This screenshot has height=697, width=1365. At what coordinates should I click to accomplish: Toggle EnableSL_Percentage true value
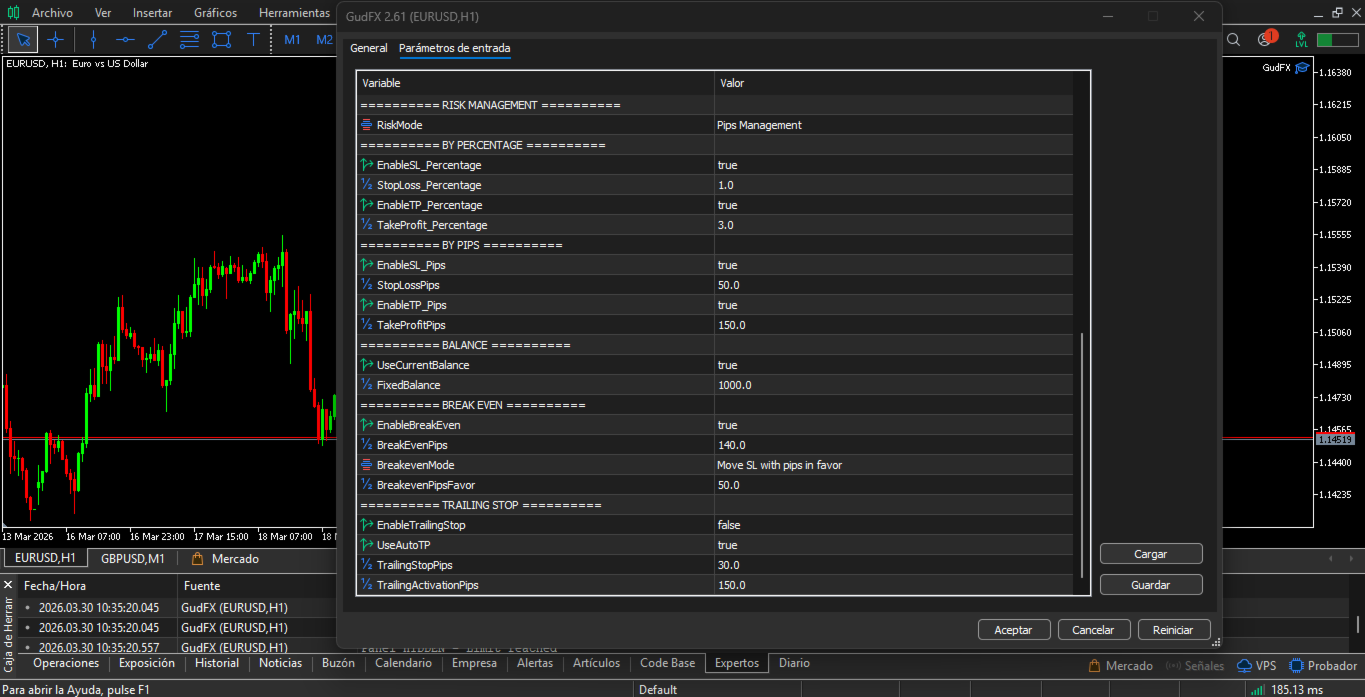890,165
